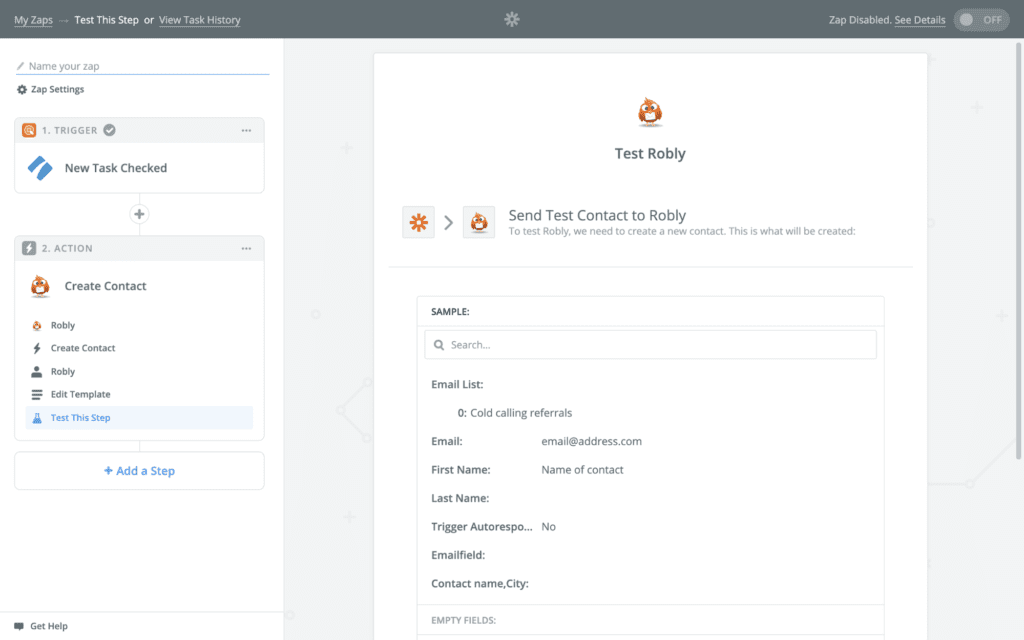Open the action step three-dot menu

(x=246, y=249)
